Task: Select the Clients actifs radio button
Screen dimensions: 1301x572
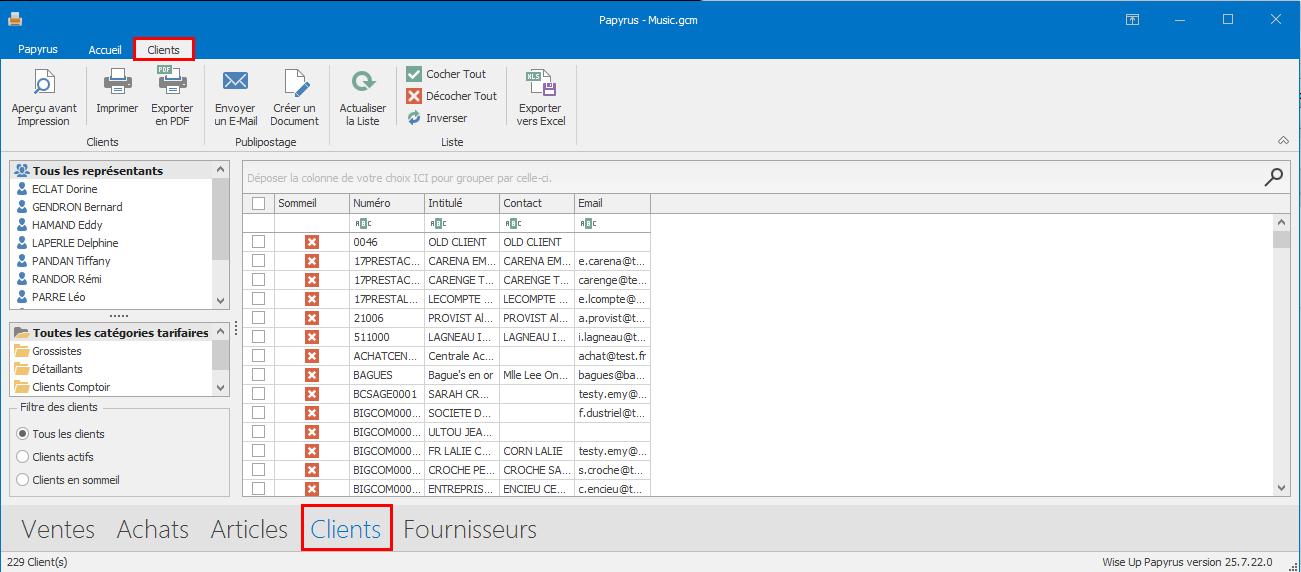Action: [23, 457]
